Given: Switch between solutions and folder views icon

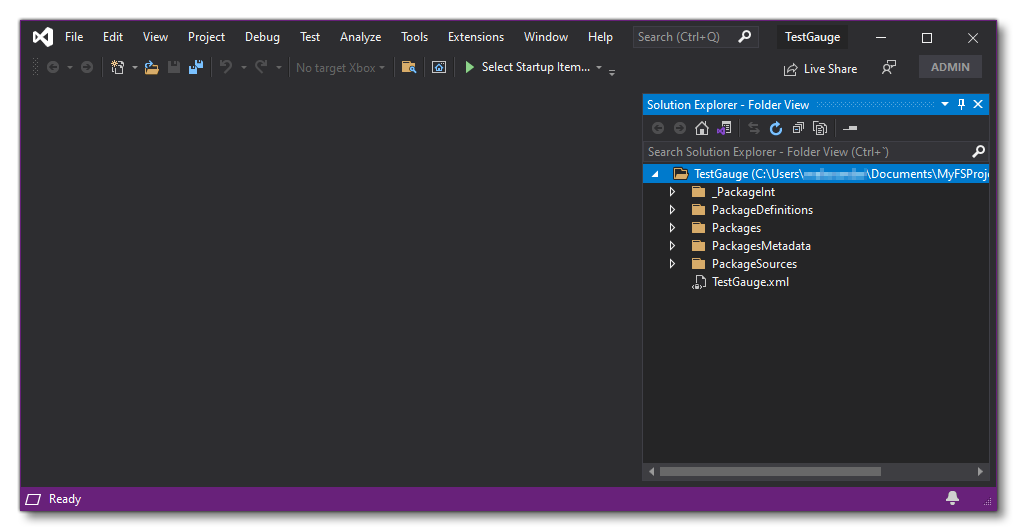Looking at the screenshot, I should coord(724,128).
